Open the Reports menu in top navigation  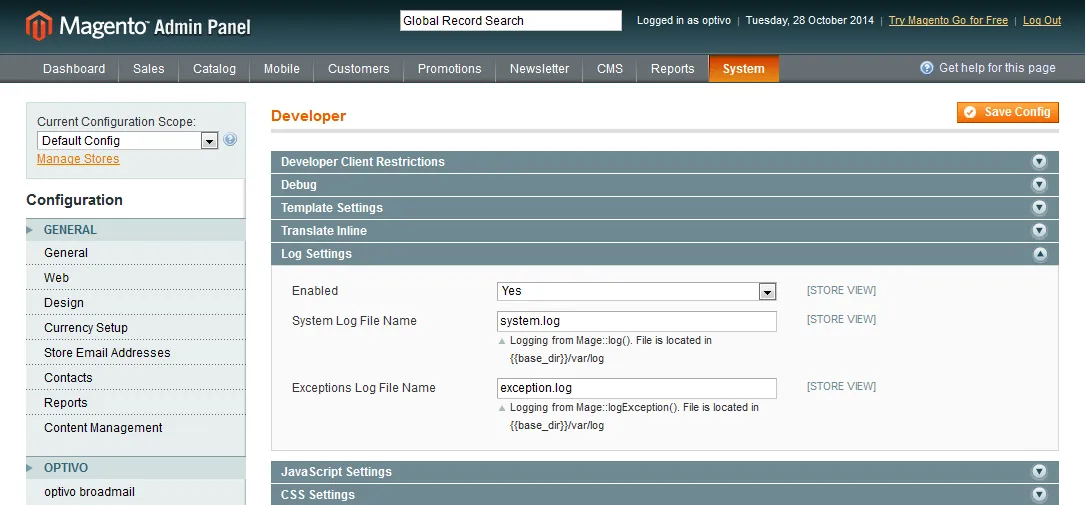tap(673, 69)
